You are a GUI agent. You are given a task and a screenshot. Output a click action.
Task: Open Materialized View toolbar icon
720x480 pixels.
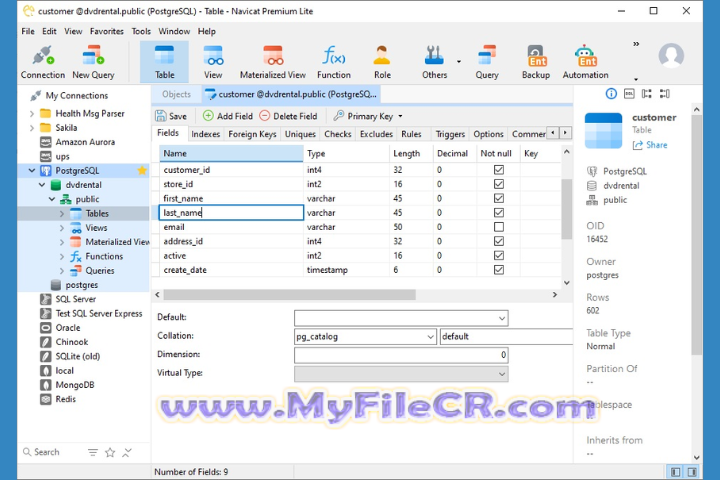273,62
